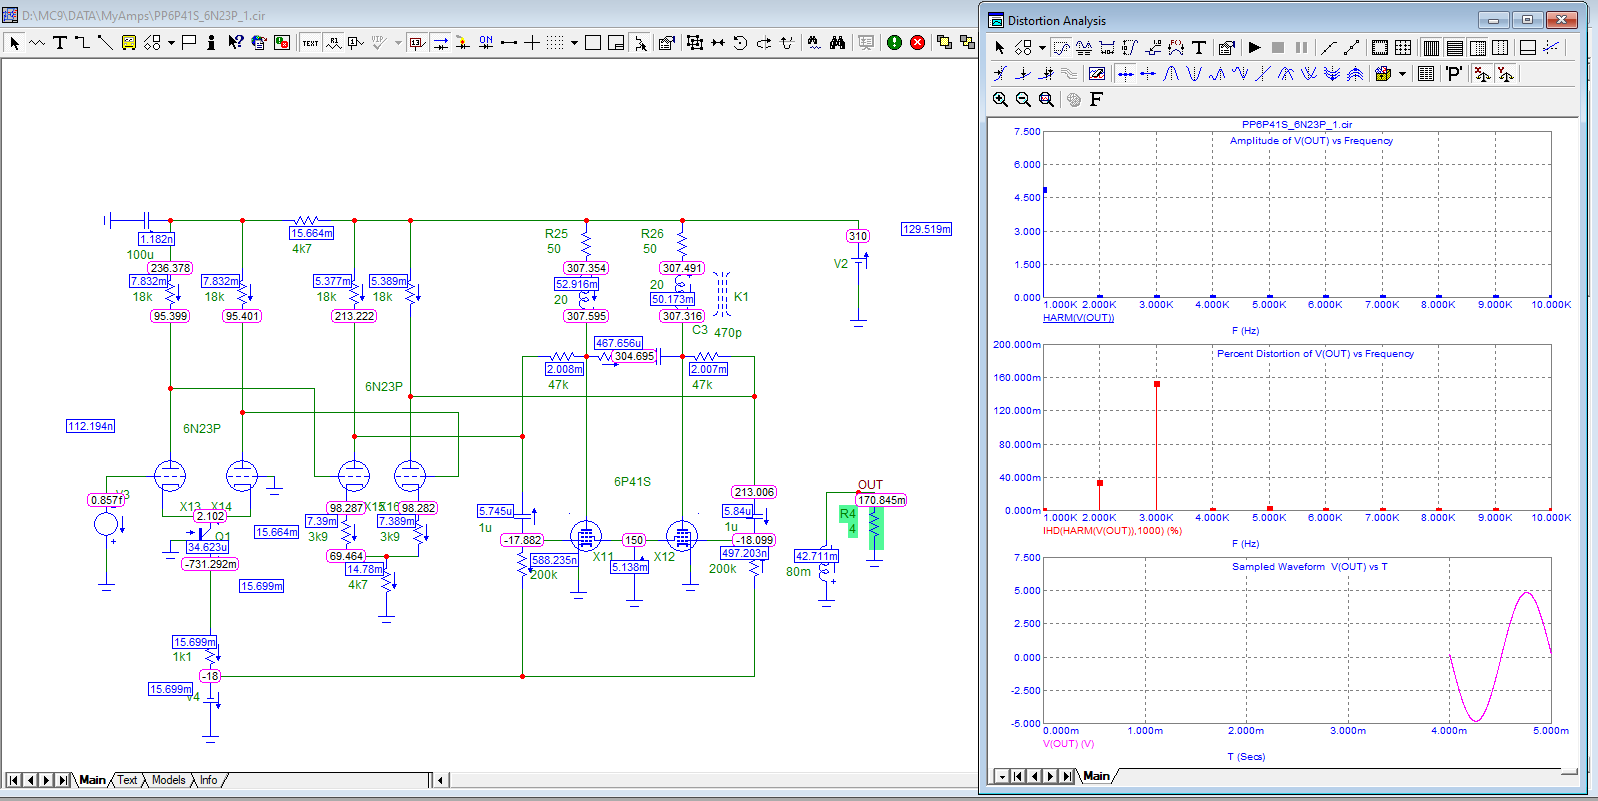Click the schematic horizontal scrollbar left arrow

pyautogui.click(x=441, y=780)
